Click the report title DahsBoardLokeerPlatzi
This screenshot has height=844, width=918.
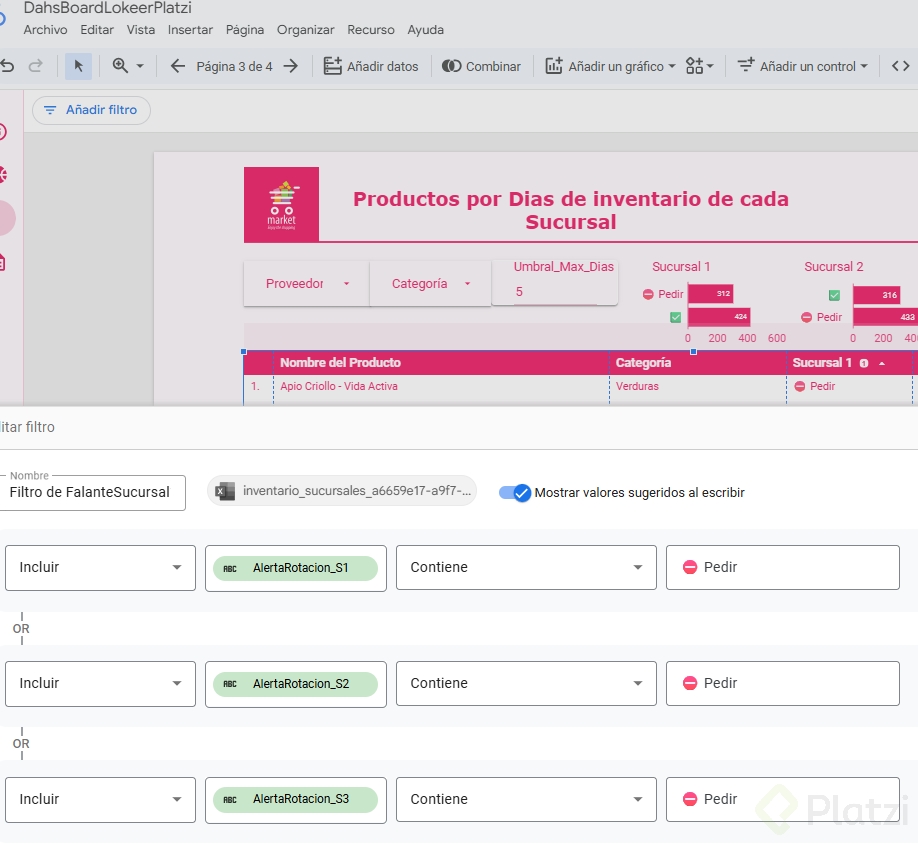108,8
